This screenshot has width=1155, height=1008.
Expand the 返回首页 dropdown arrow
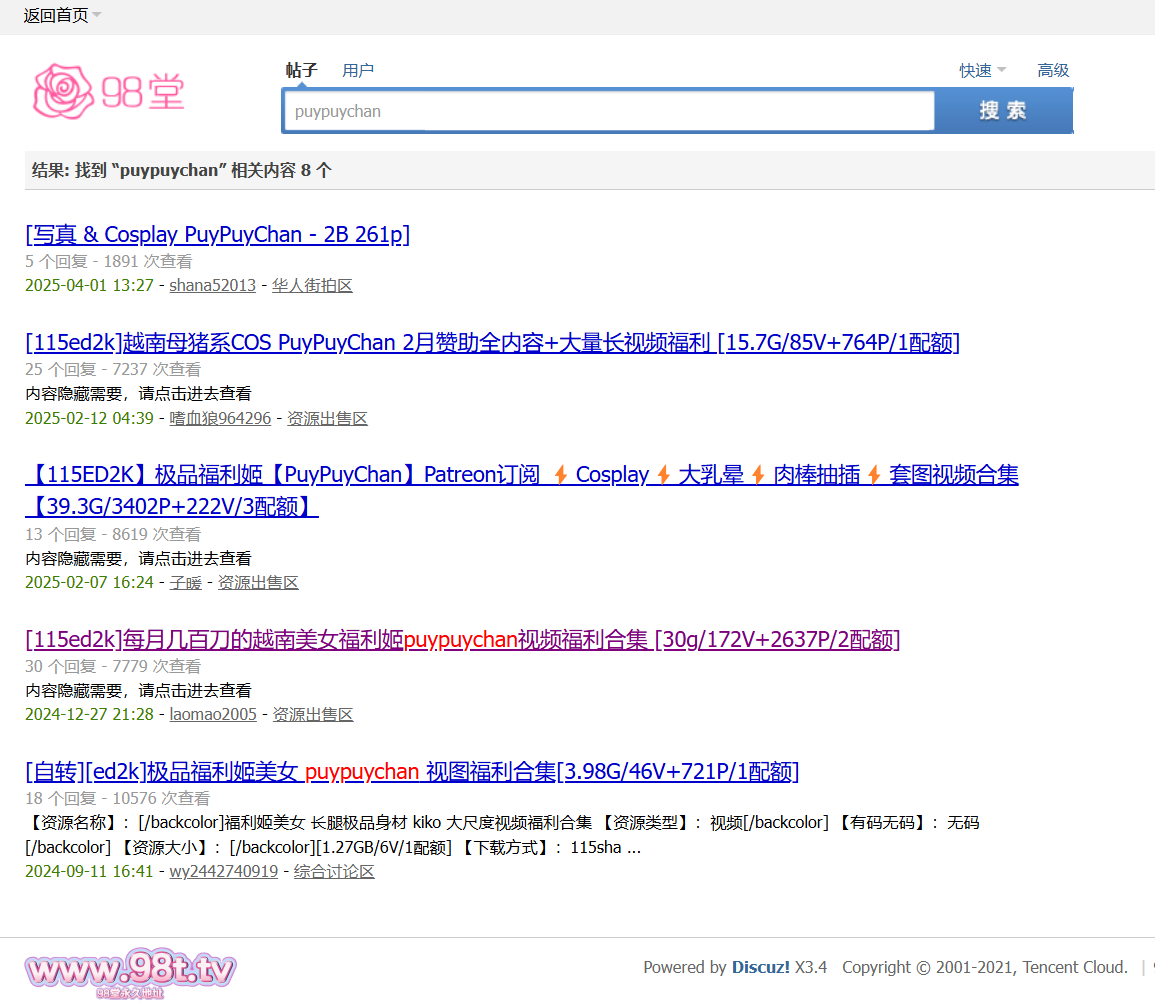point(97,16)
